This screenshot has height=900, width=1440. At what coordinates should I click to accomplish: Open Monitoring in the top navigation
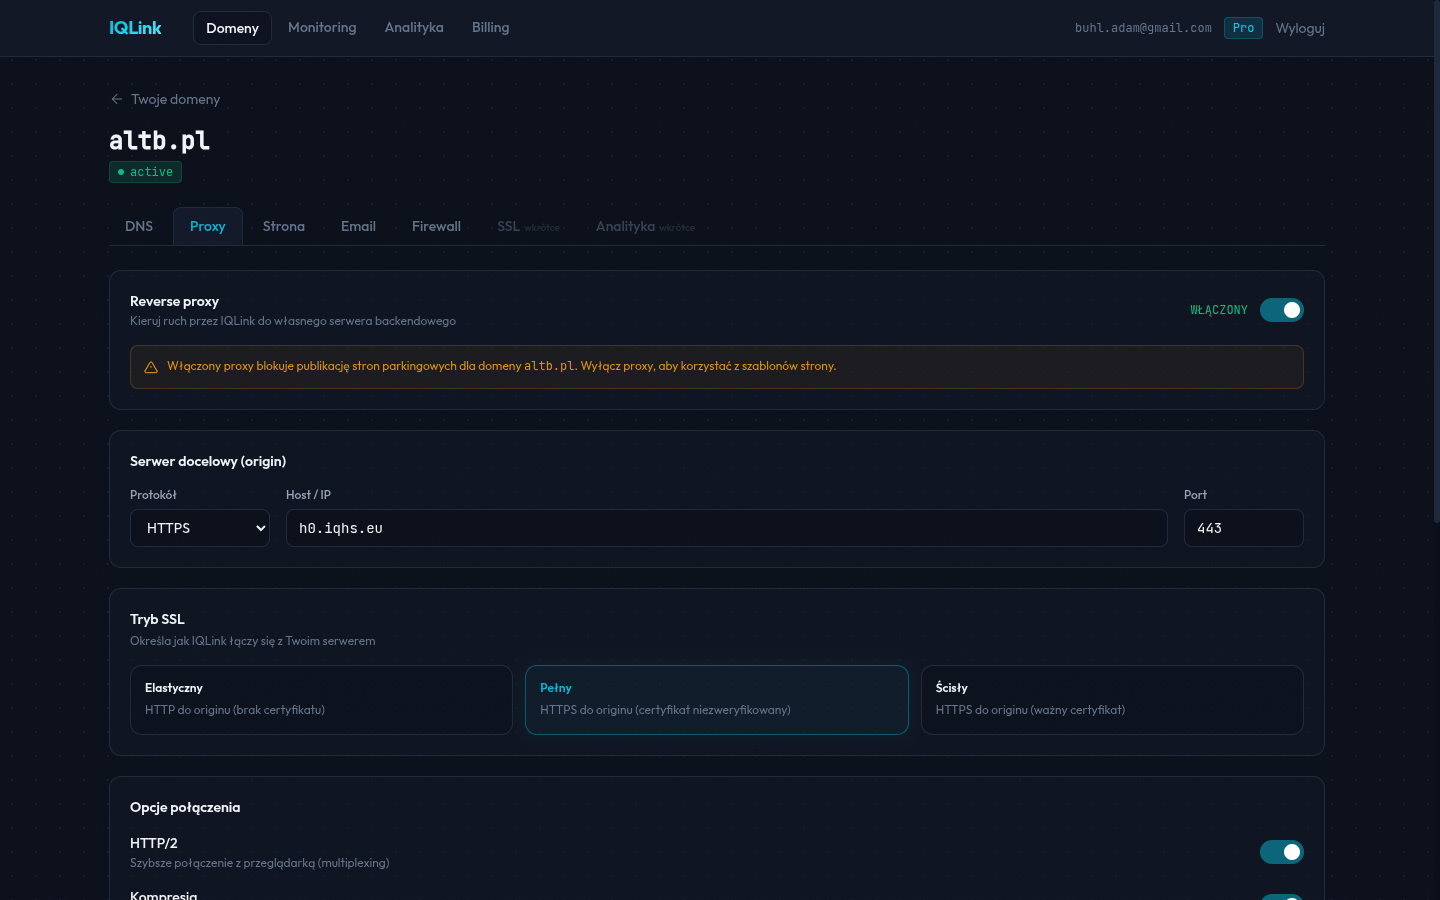coord(322,27)
